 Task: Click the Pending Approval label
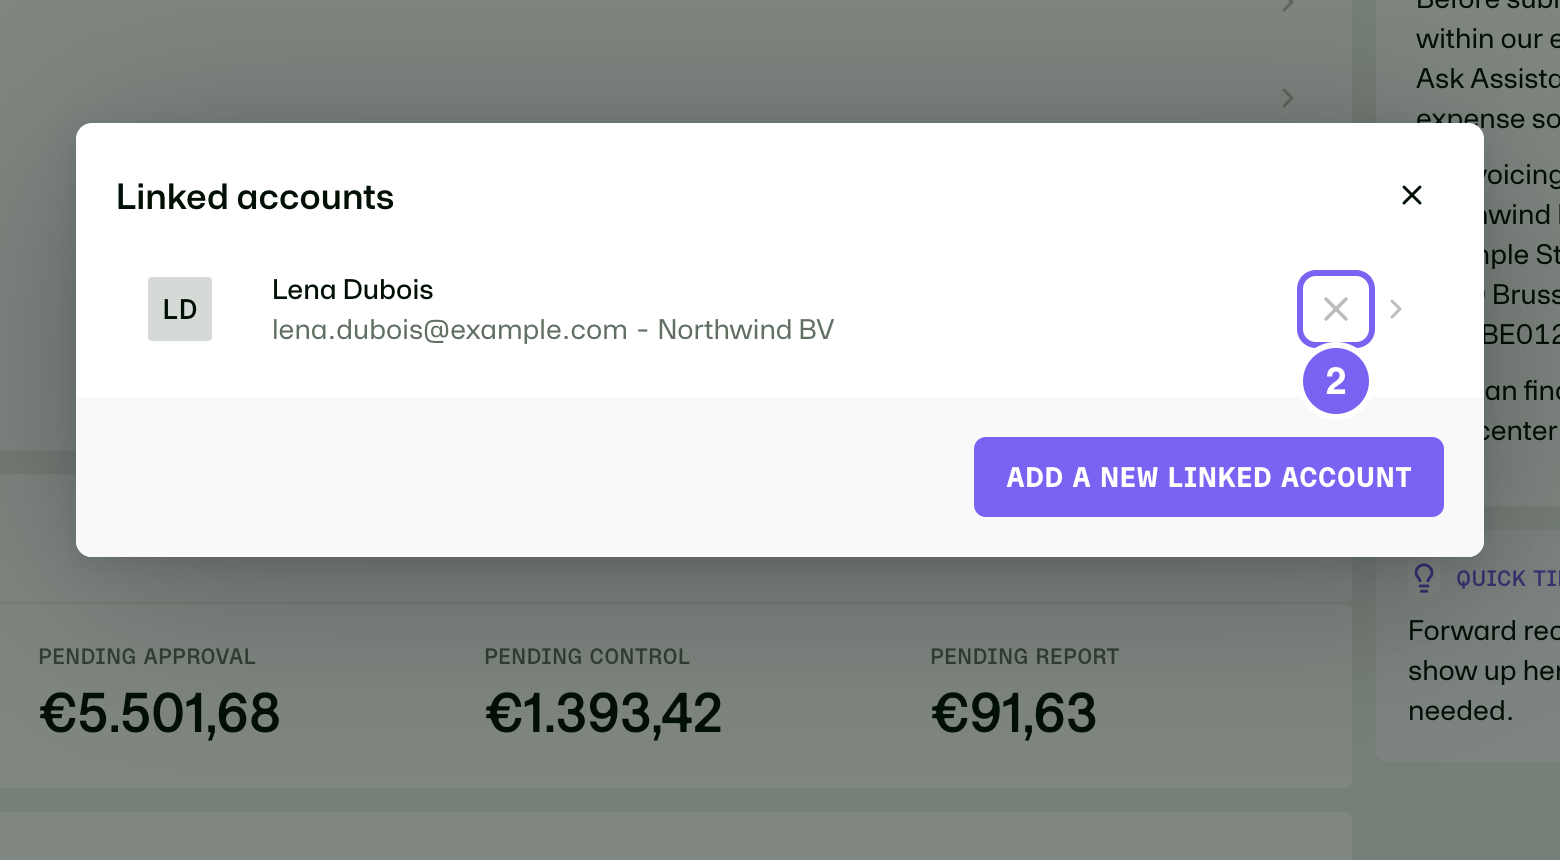pyautogui.click(x=147, y=657)
